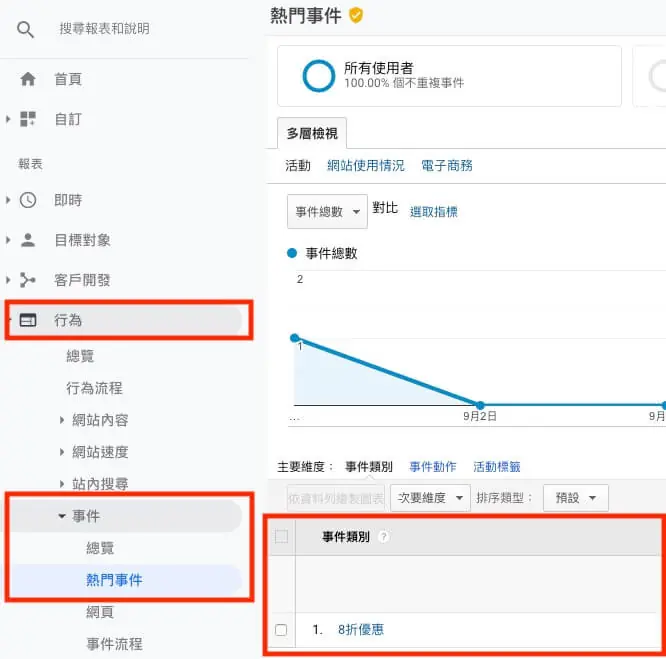666x659 pixels.
Task: Click the 事件類別 help question mark
Action: tap(383, 537)
